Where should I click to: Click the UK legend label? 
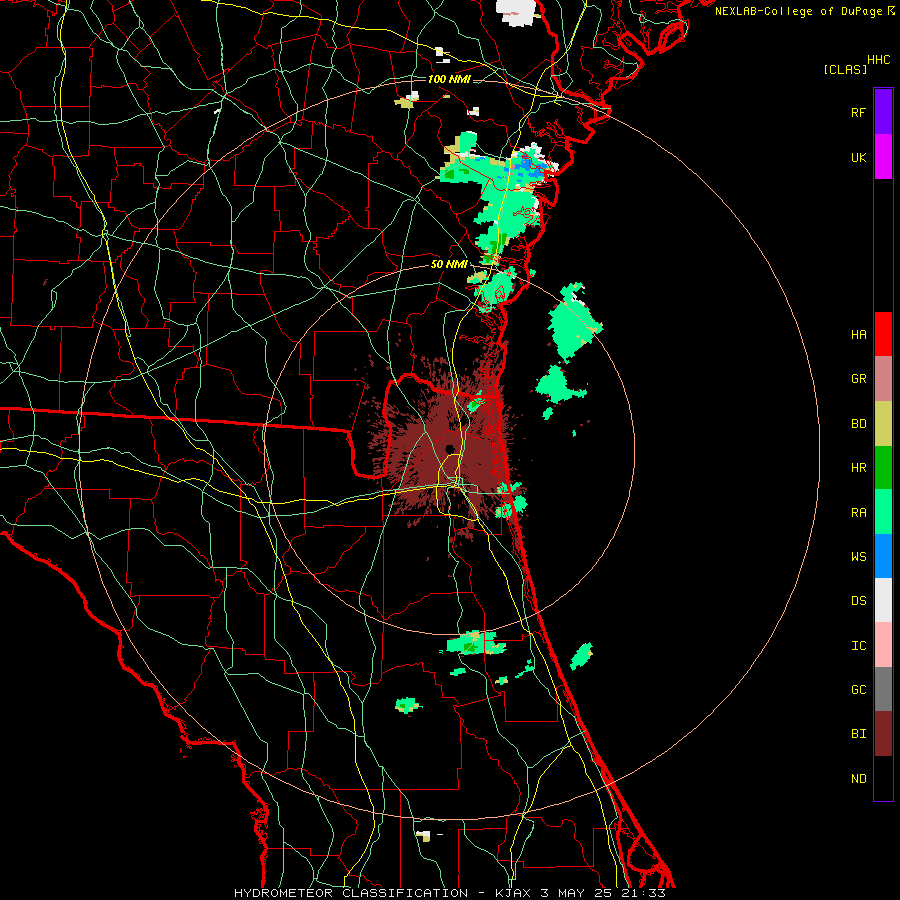(859, 157)
